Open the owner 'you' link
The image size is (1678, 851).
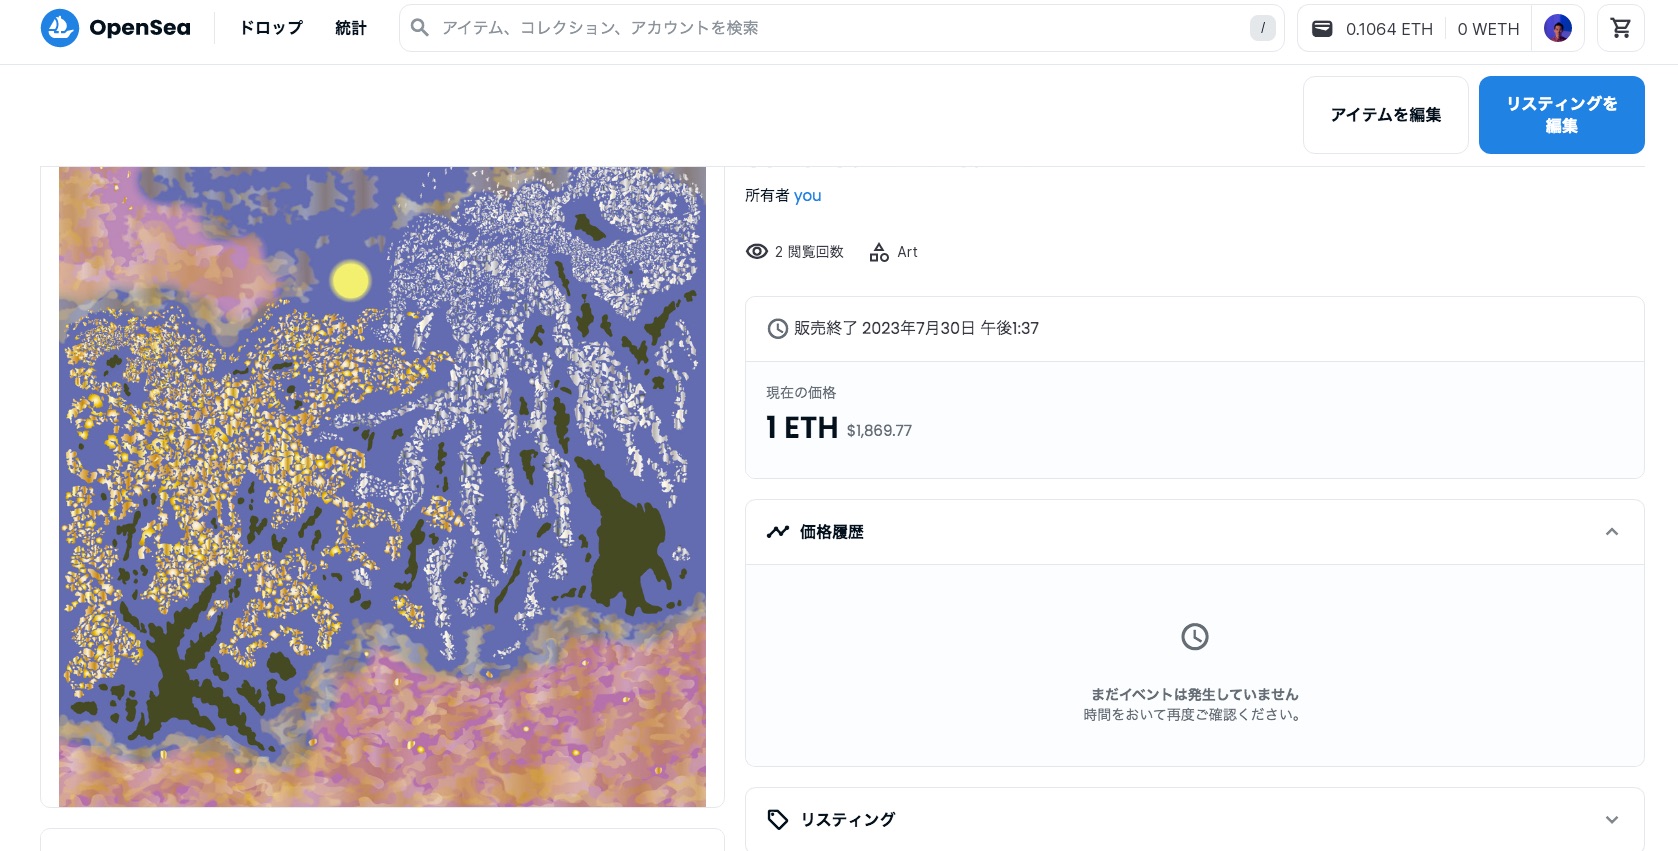[x=808, y=196]
